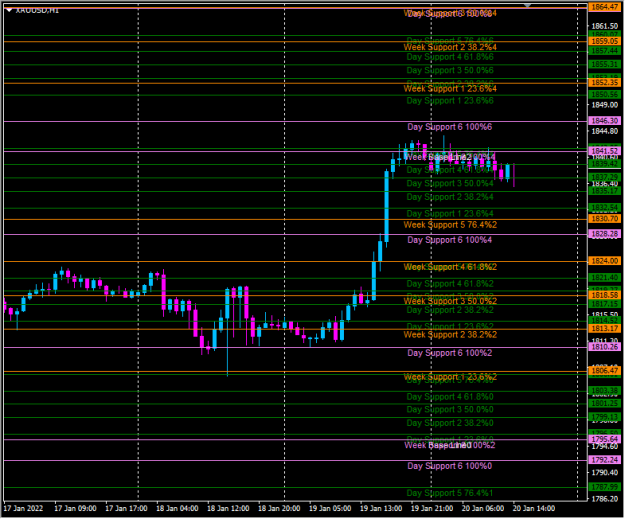The height and width of the screenshot is (519, 625).
Task: Click the green 1839.42 price tag
Action: click(x=605, y=164)
